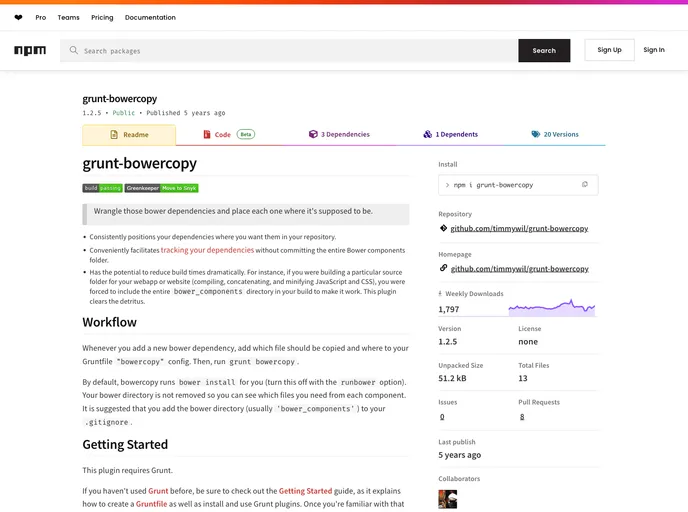The height and width of the screenshot is (512, 688).
Task: Click the Versions tags icon
Action: point(536,134)
